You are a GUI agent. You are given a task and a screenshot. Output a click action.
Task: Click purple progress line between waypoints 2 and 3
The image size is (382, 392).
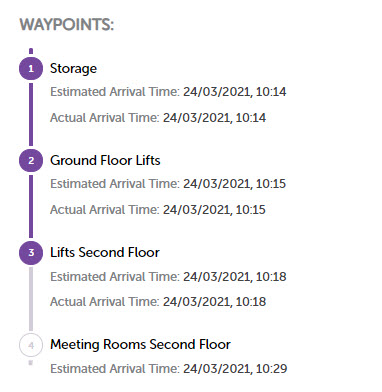pyautogui.click(x=31, y=206)
